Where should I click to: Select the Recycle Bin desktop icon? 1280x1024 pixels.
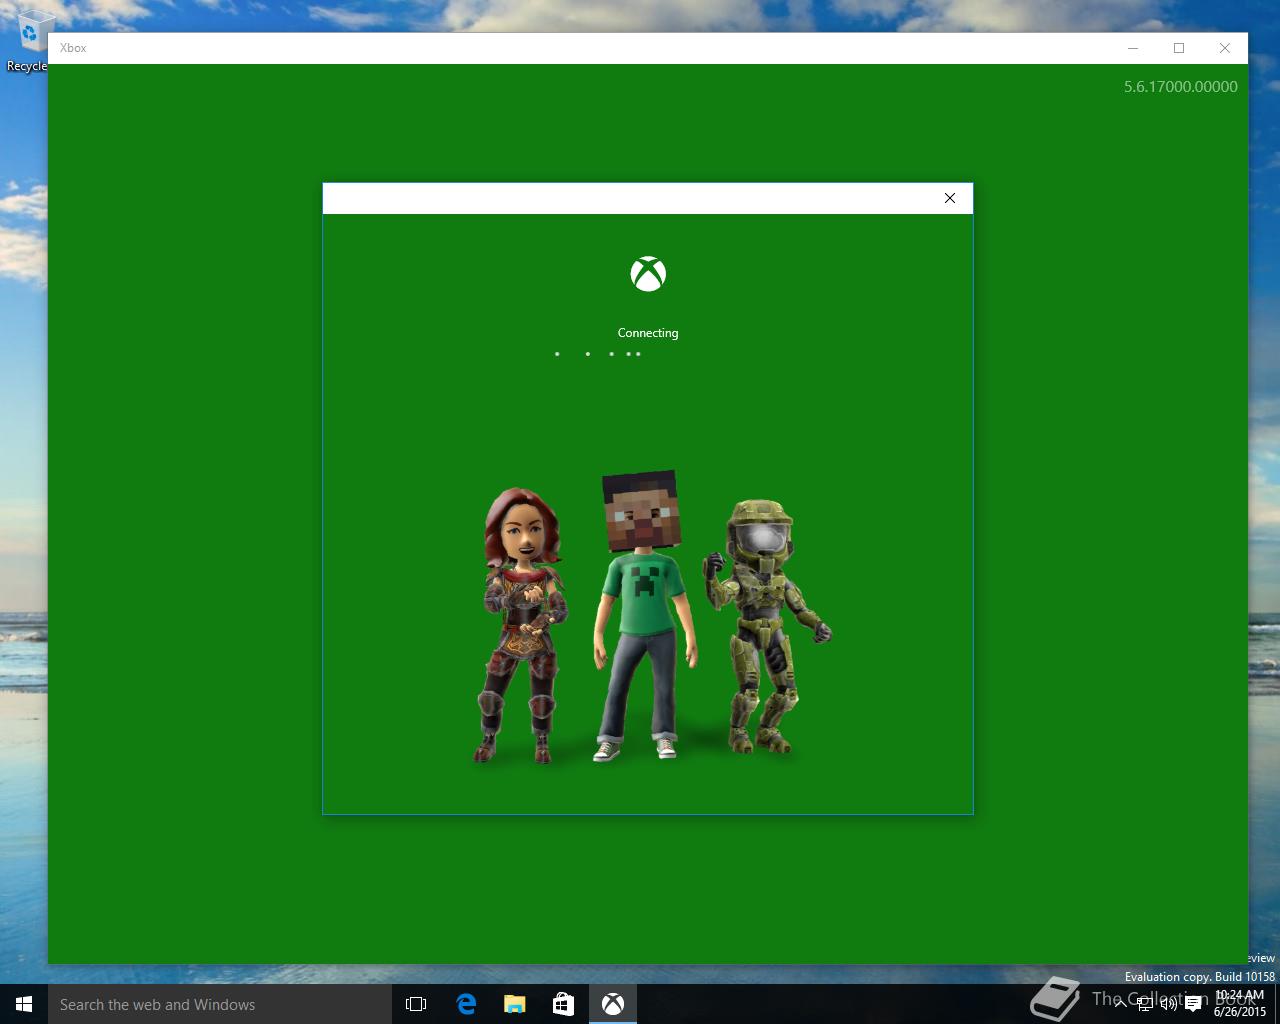point(29,42)
